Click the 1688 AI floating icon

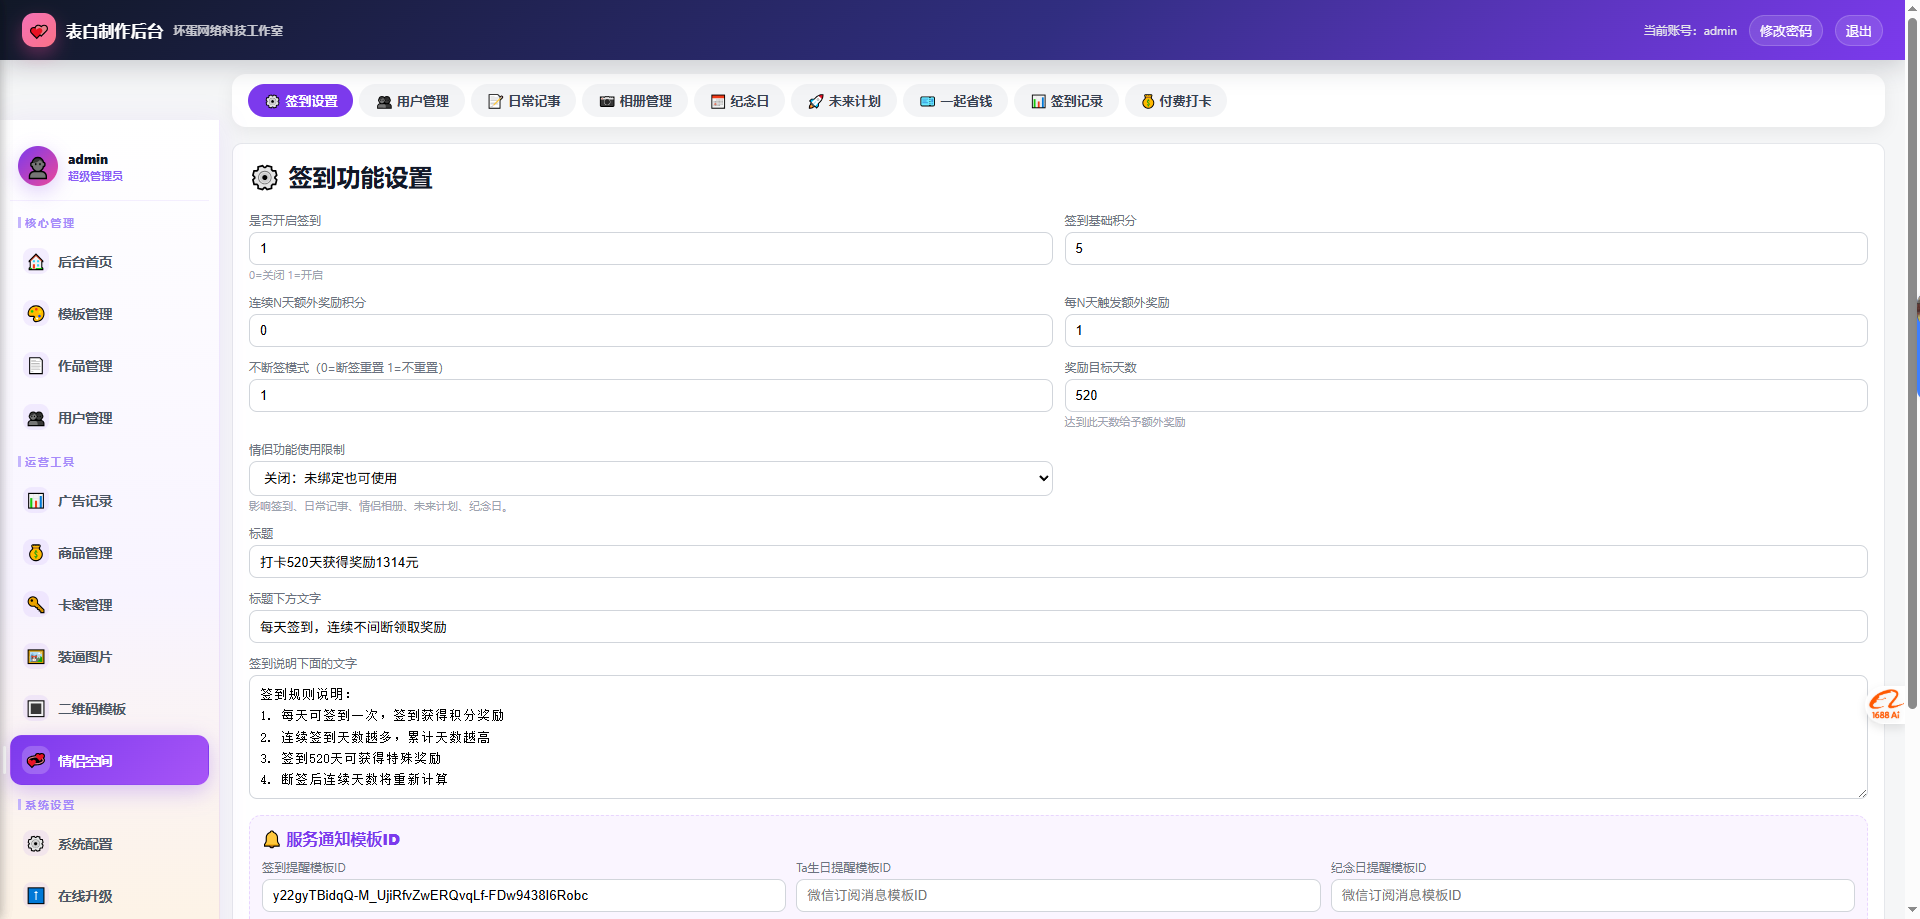pyautogui.click(x=1886, y=704)
